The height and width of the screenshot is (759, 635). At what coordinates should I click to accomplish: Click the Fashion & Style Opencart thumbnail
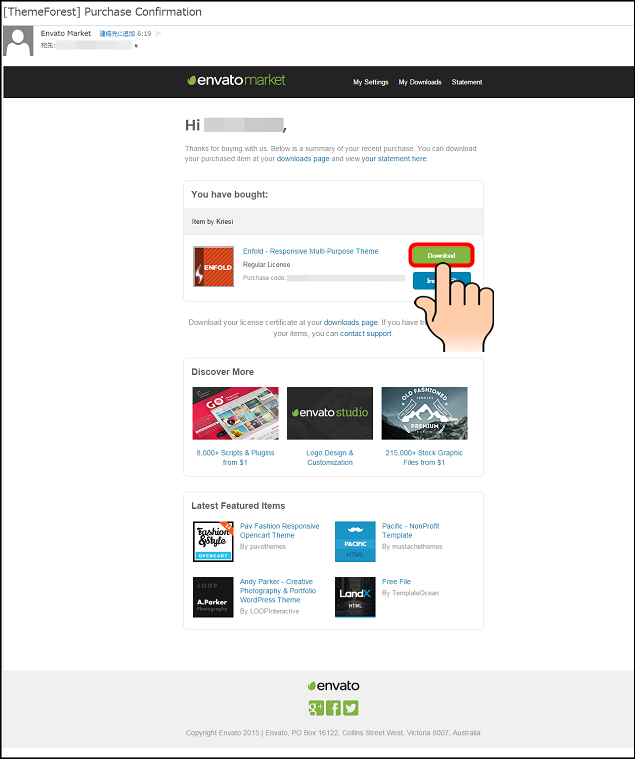click(213, 542)
